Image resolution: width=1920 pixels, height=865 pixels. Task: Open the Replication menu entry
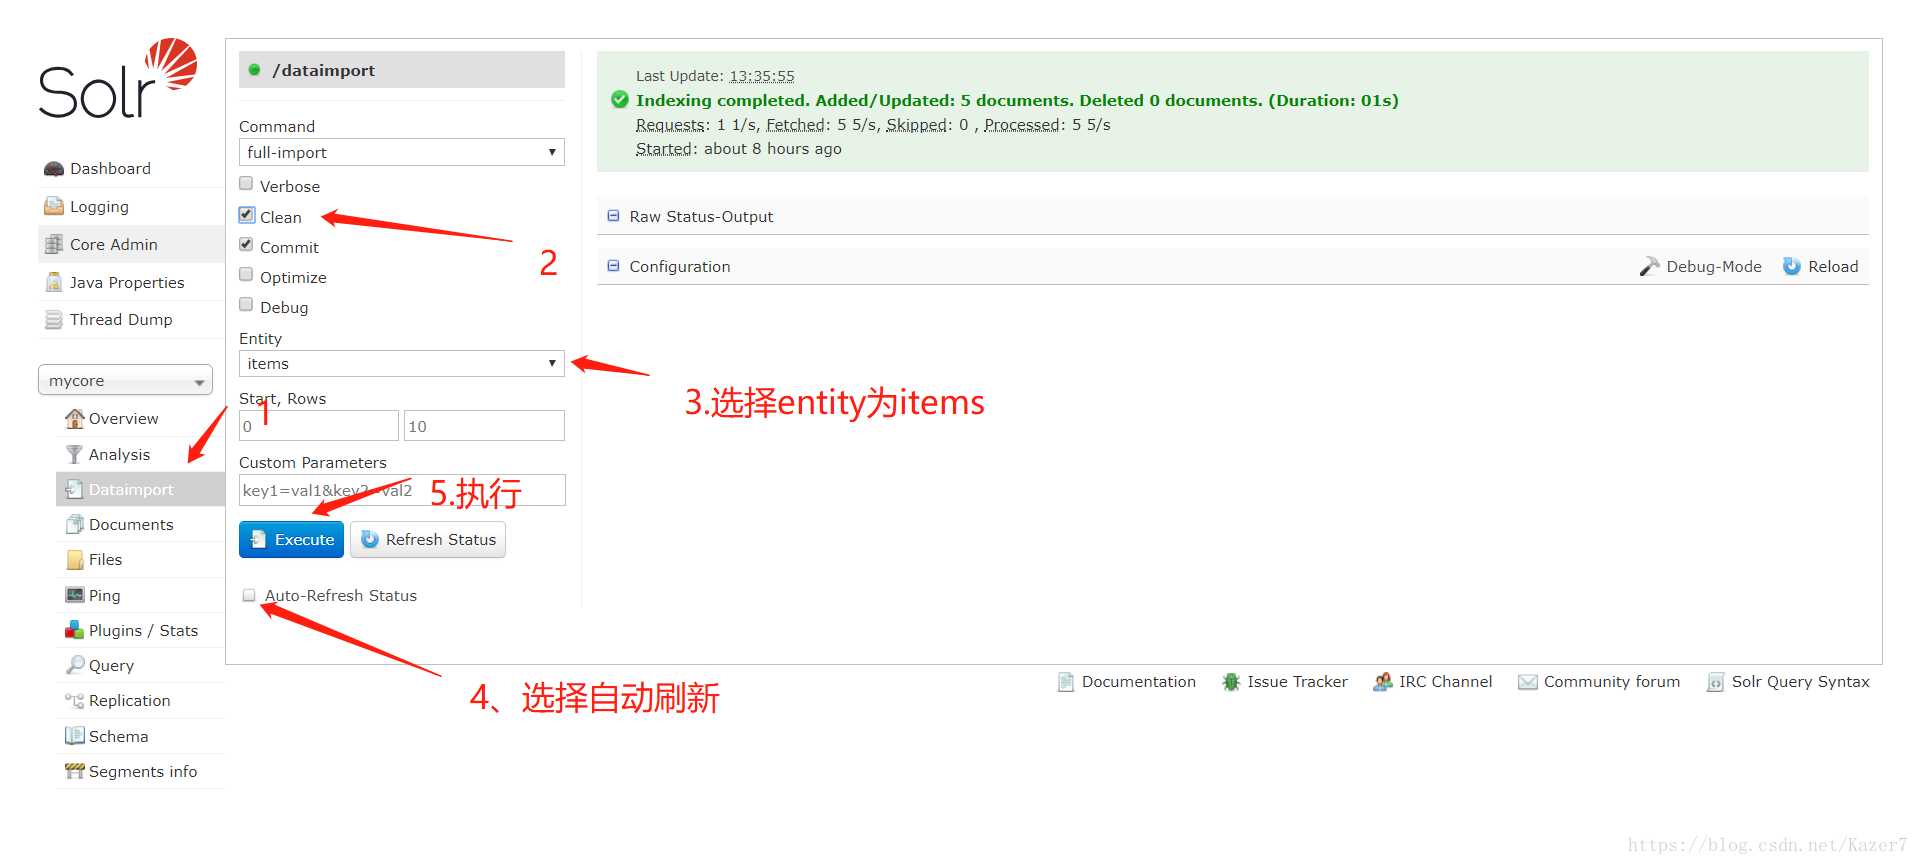point(140,701)
